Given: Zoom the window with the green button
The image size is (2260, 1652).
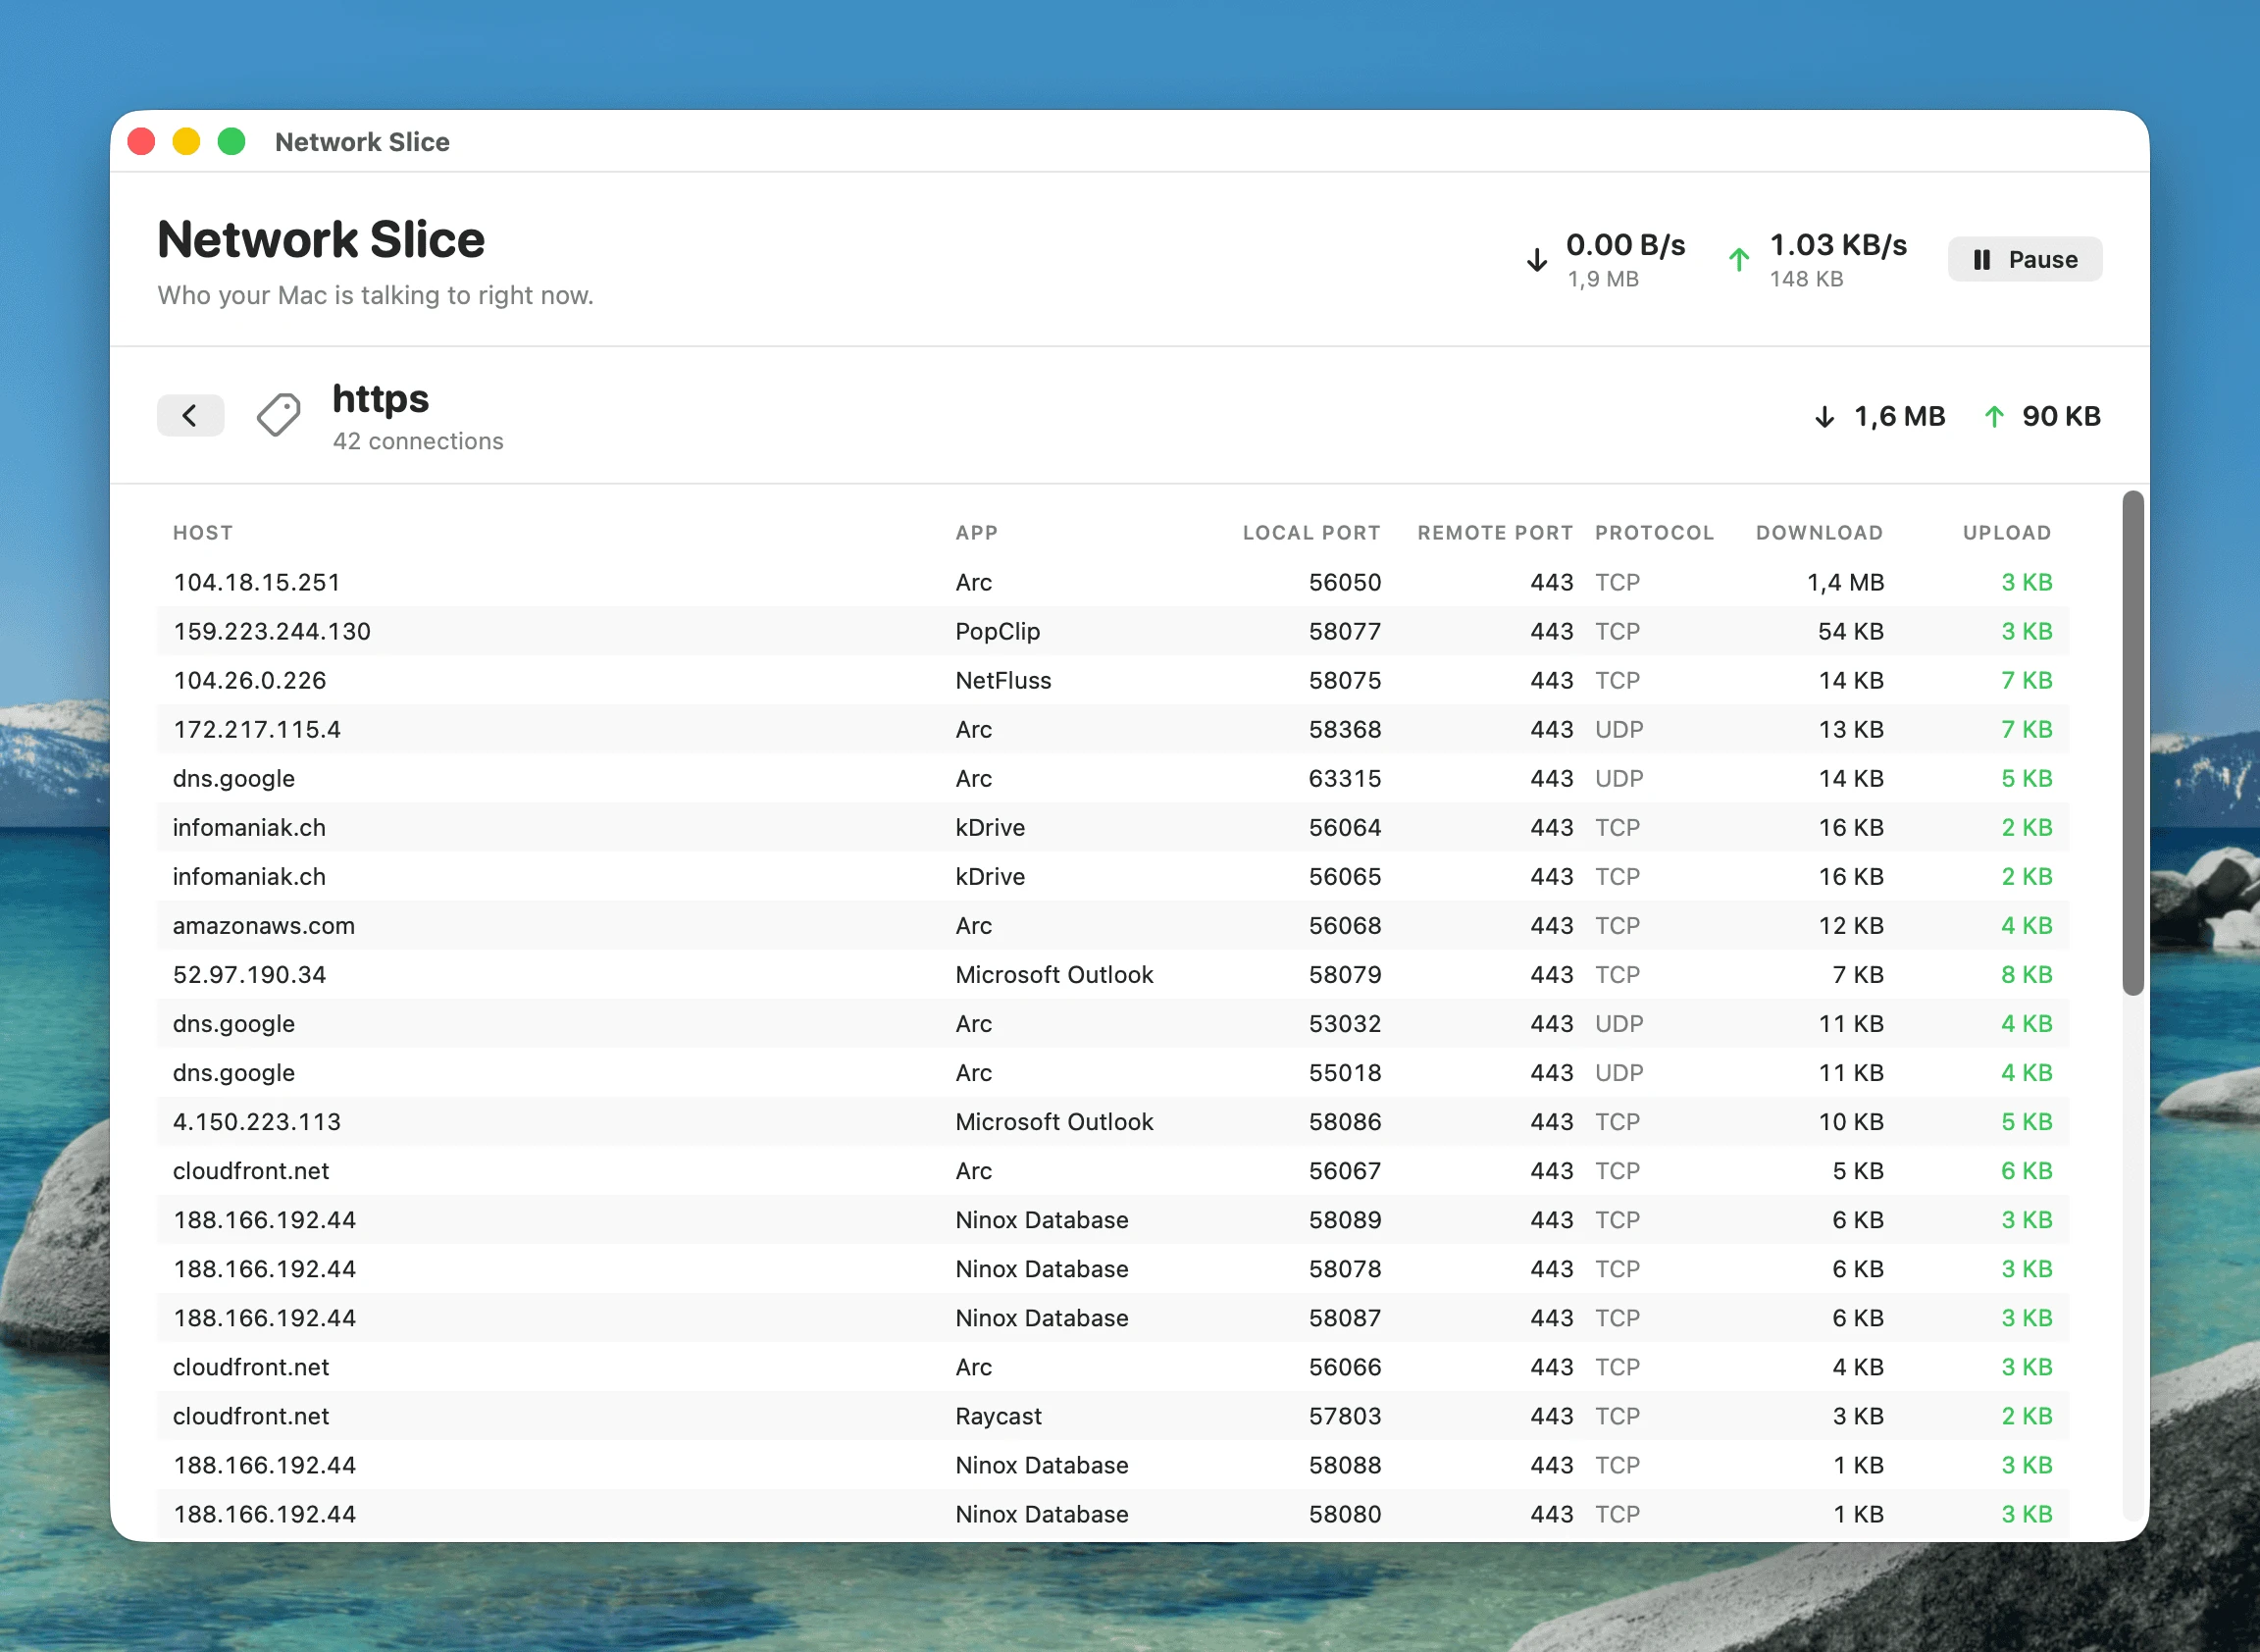Looking at the screenshot, I should point(232,142).
